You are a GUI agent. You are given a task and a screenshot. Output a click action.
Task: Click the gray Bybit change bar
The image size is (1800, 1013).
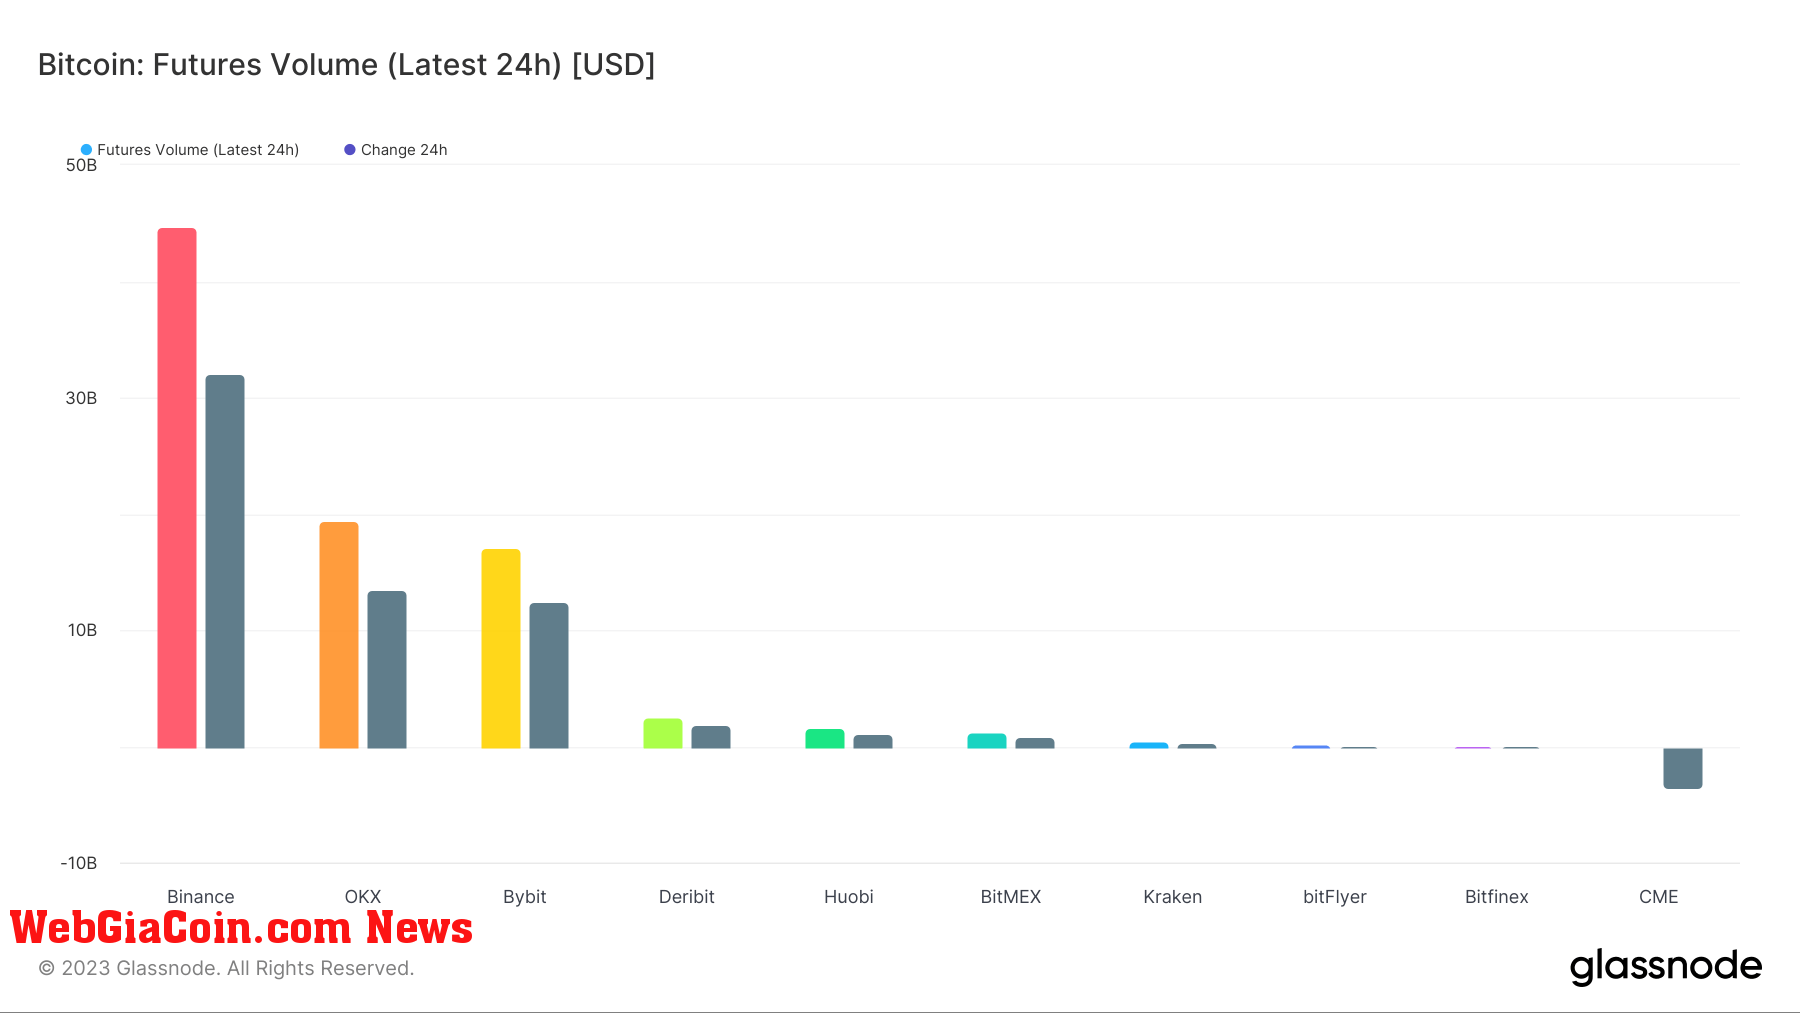[549, 675]
